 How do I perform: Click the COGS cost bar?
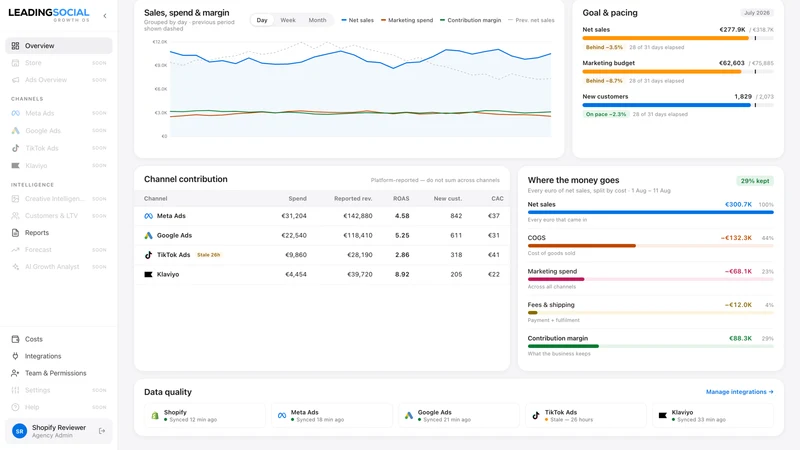(x=651, y=246)
